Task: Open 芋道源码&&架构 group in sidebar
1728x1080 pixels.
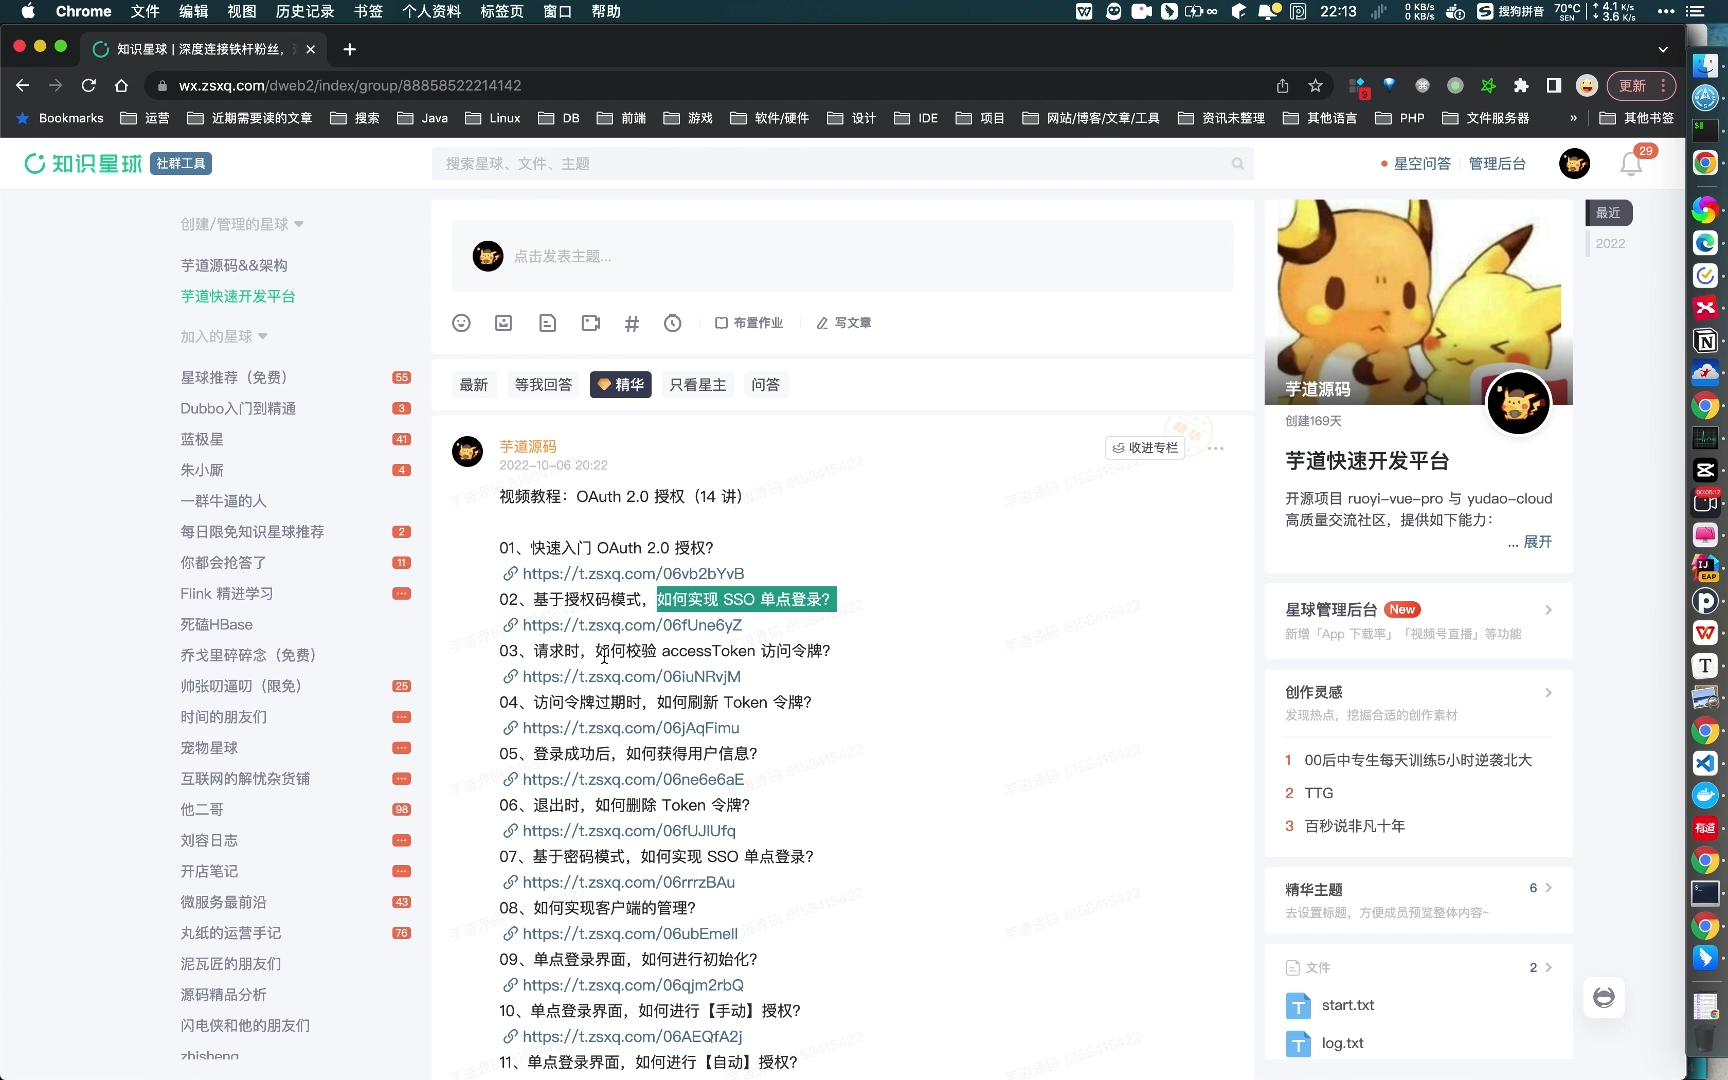Action: click(234, 265)
